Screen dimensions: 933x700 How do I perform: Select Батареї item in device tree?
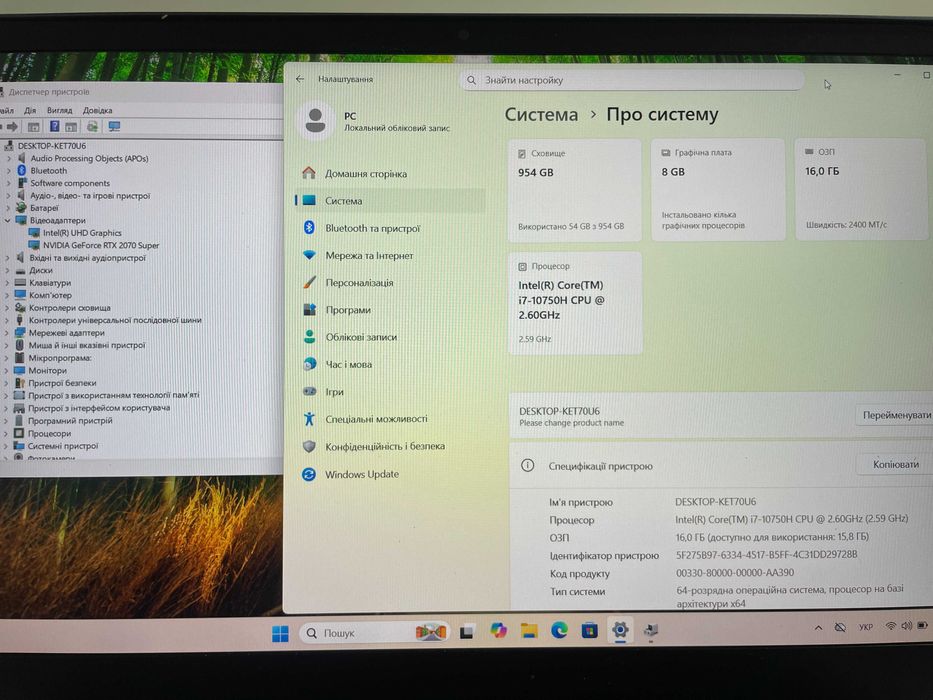tap(44, 208)
